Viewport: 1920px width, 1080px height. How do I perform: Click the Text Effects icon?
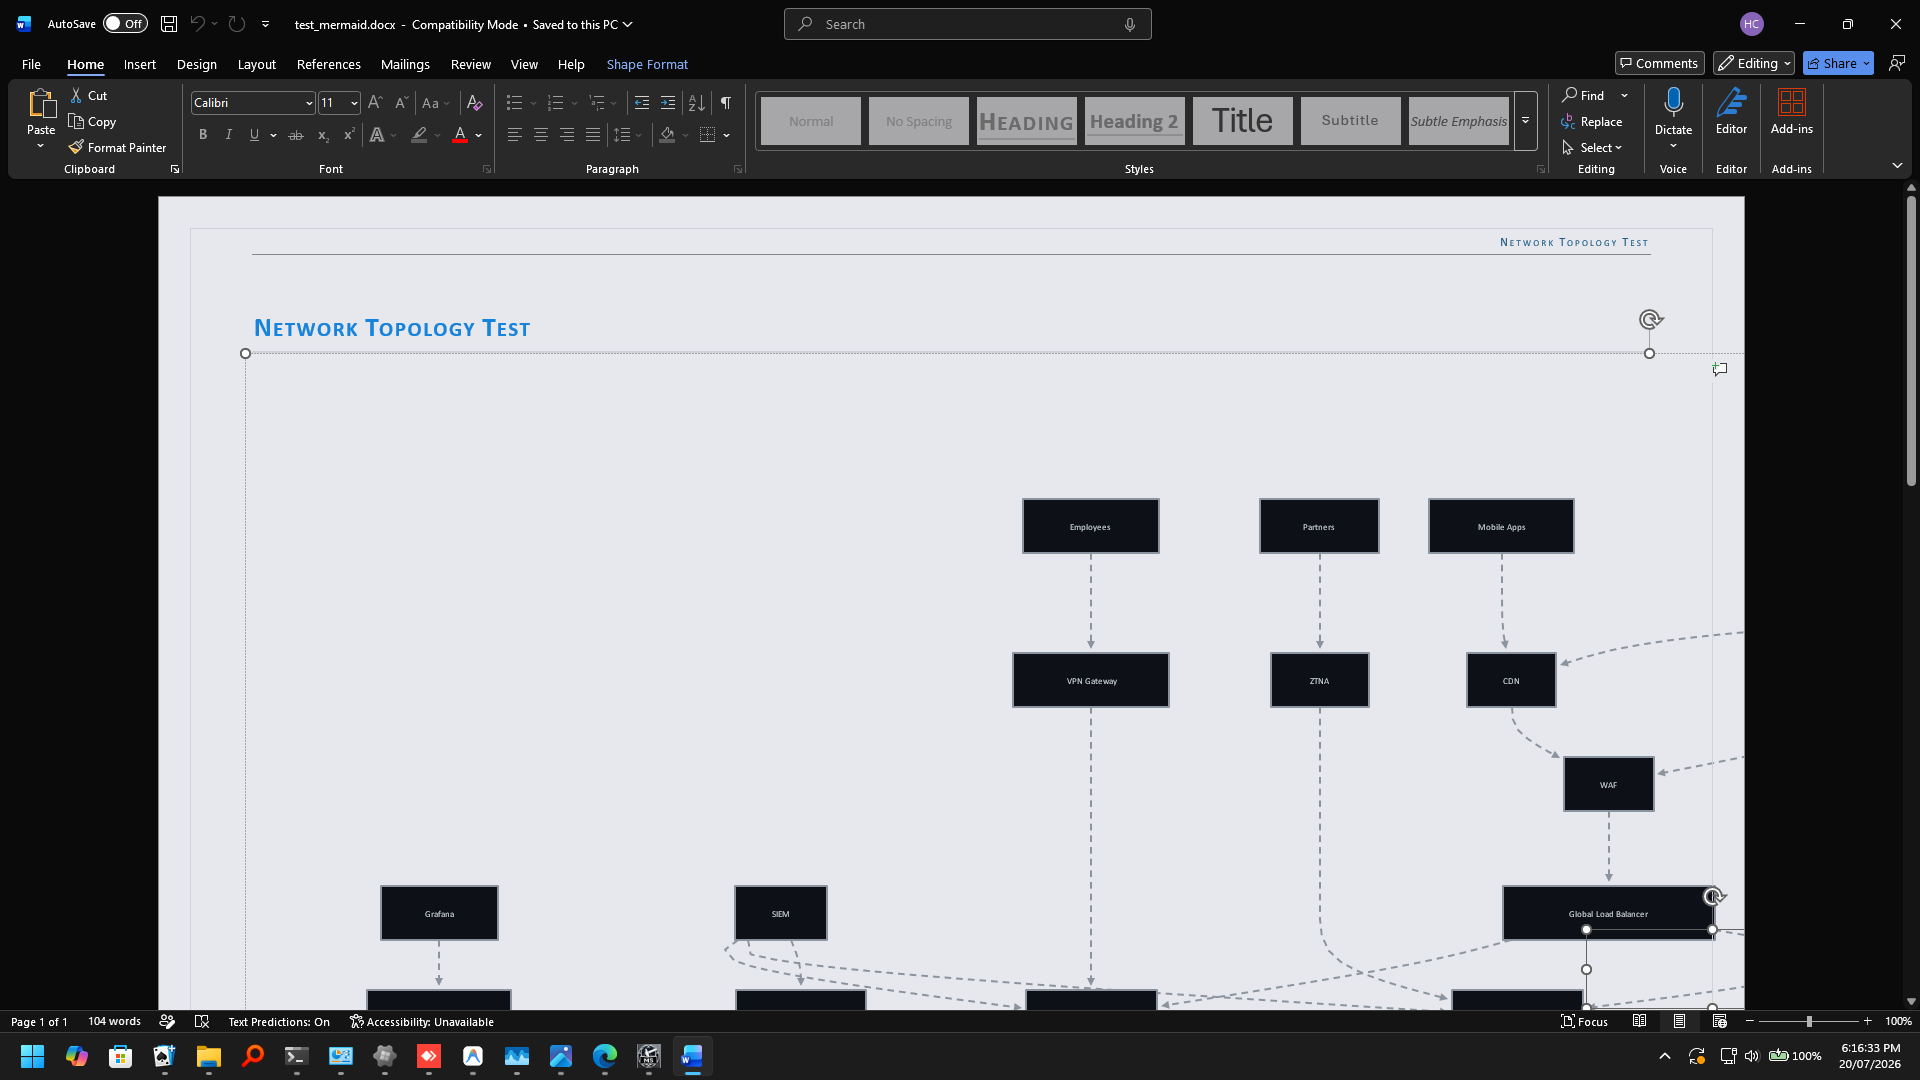pyautogui.click(x=377, y=135)
